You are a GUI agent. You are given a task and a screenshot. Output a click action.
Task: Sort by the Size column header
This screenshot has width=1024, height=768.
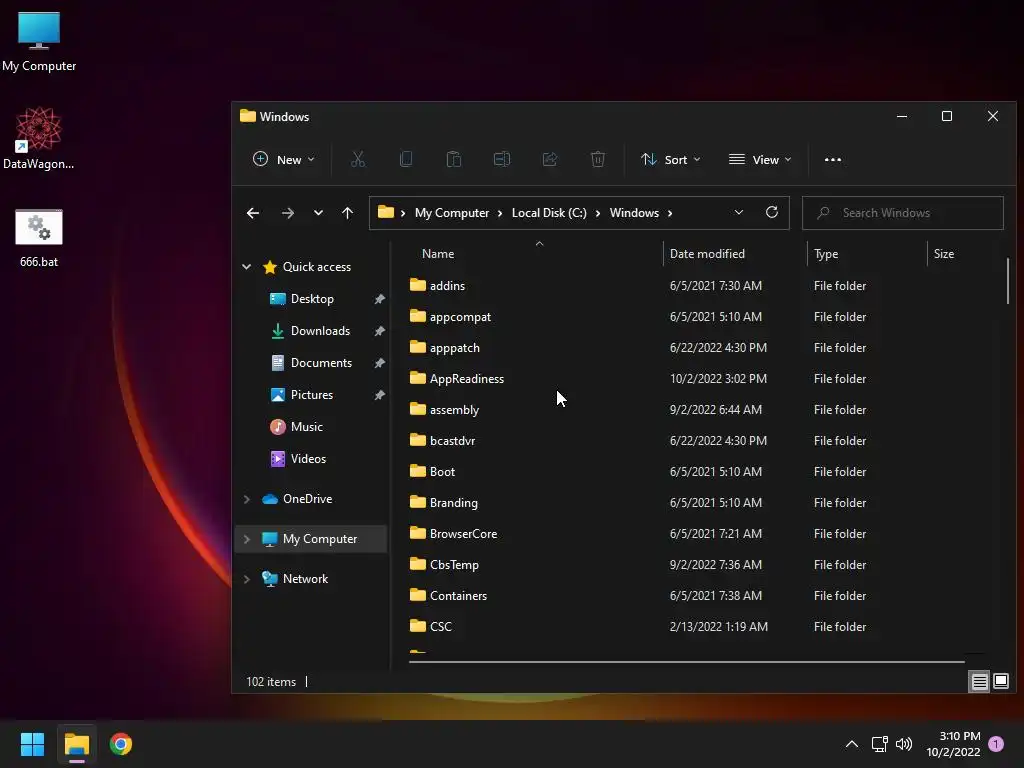click(x=944, y=254)
